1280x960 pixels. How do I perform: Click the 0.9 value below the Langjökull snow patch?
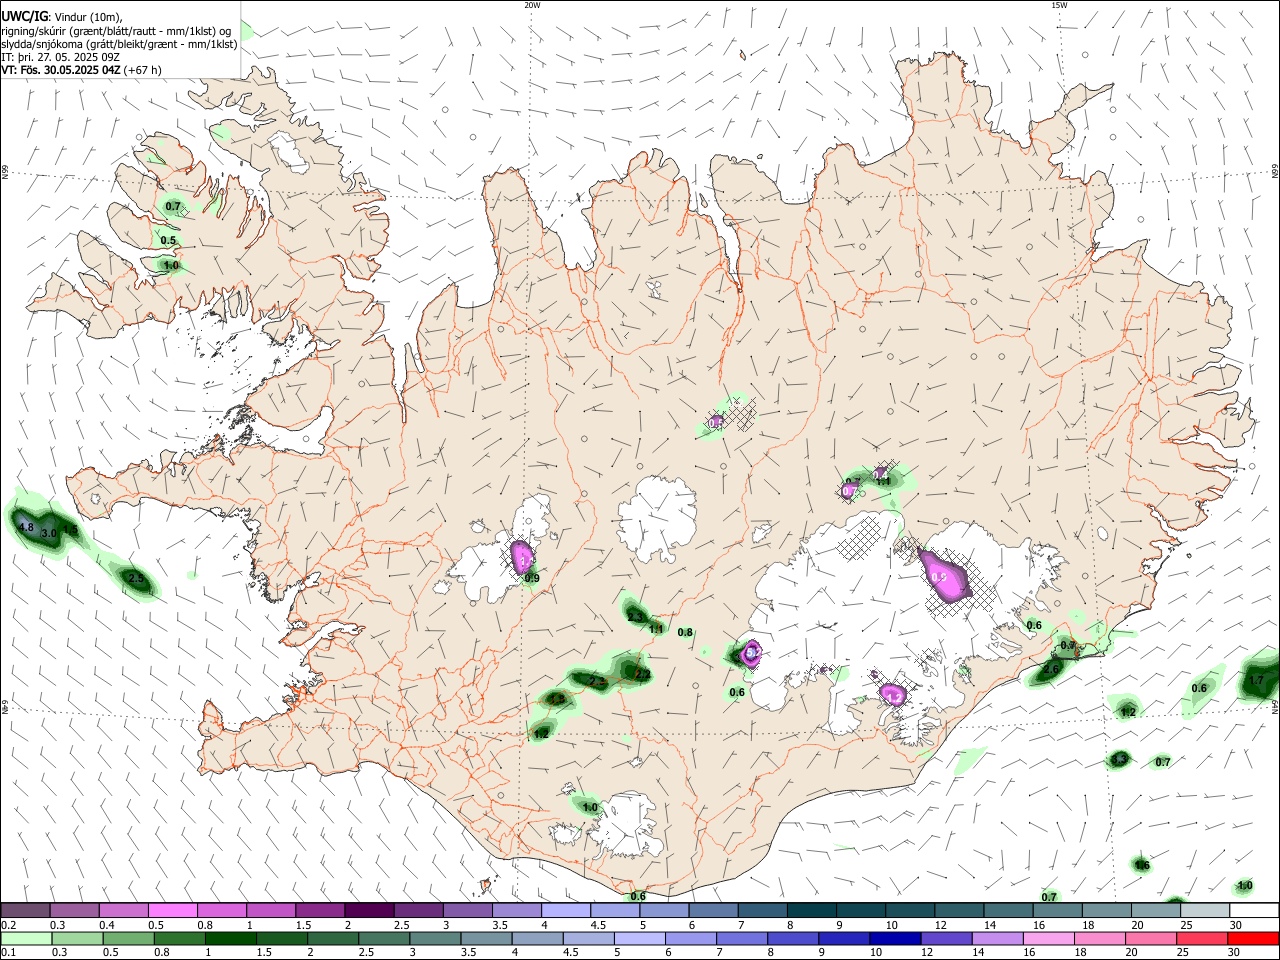[532, 578]
